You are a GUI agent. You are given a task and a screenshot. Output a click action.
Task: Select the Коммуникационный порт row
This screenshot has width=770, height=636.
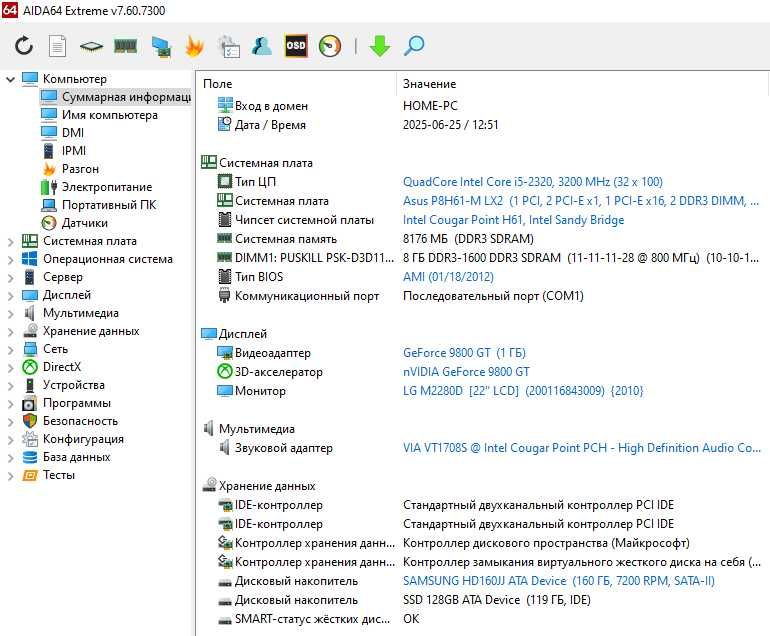pyautogui.click(x=481, y=296)
